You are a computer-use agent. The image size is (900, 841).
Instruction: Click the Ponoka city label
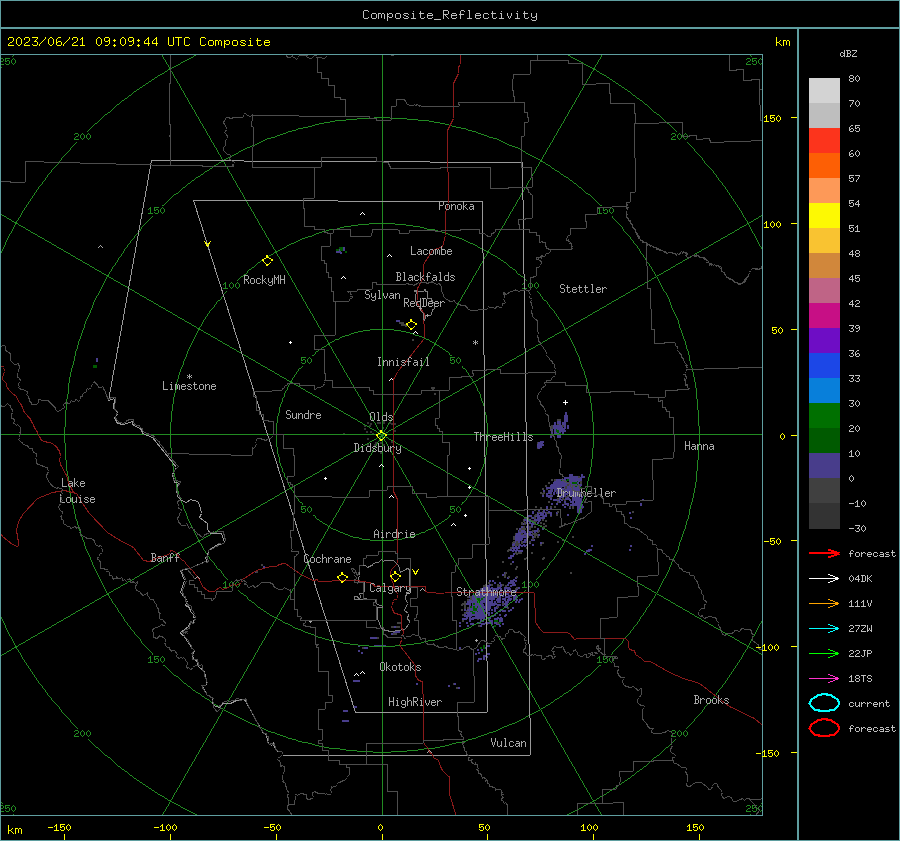click(456, 206)
